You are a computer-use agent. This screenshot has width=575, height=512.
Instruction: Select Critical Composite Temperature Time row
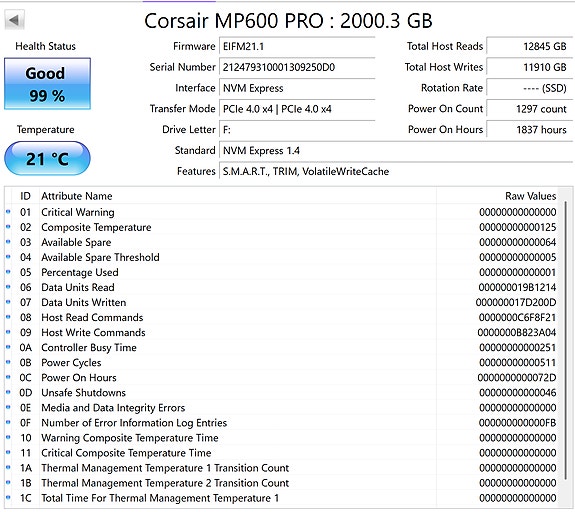281,453
